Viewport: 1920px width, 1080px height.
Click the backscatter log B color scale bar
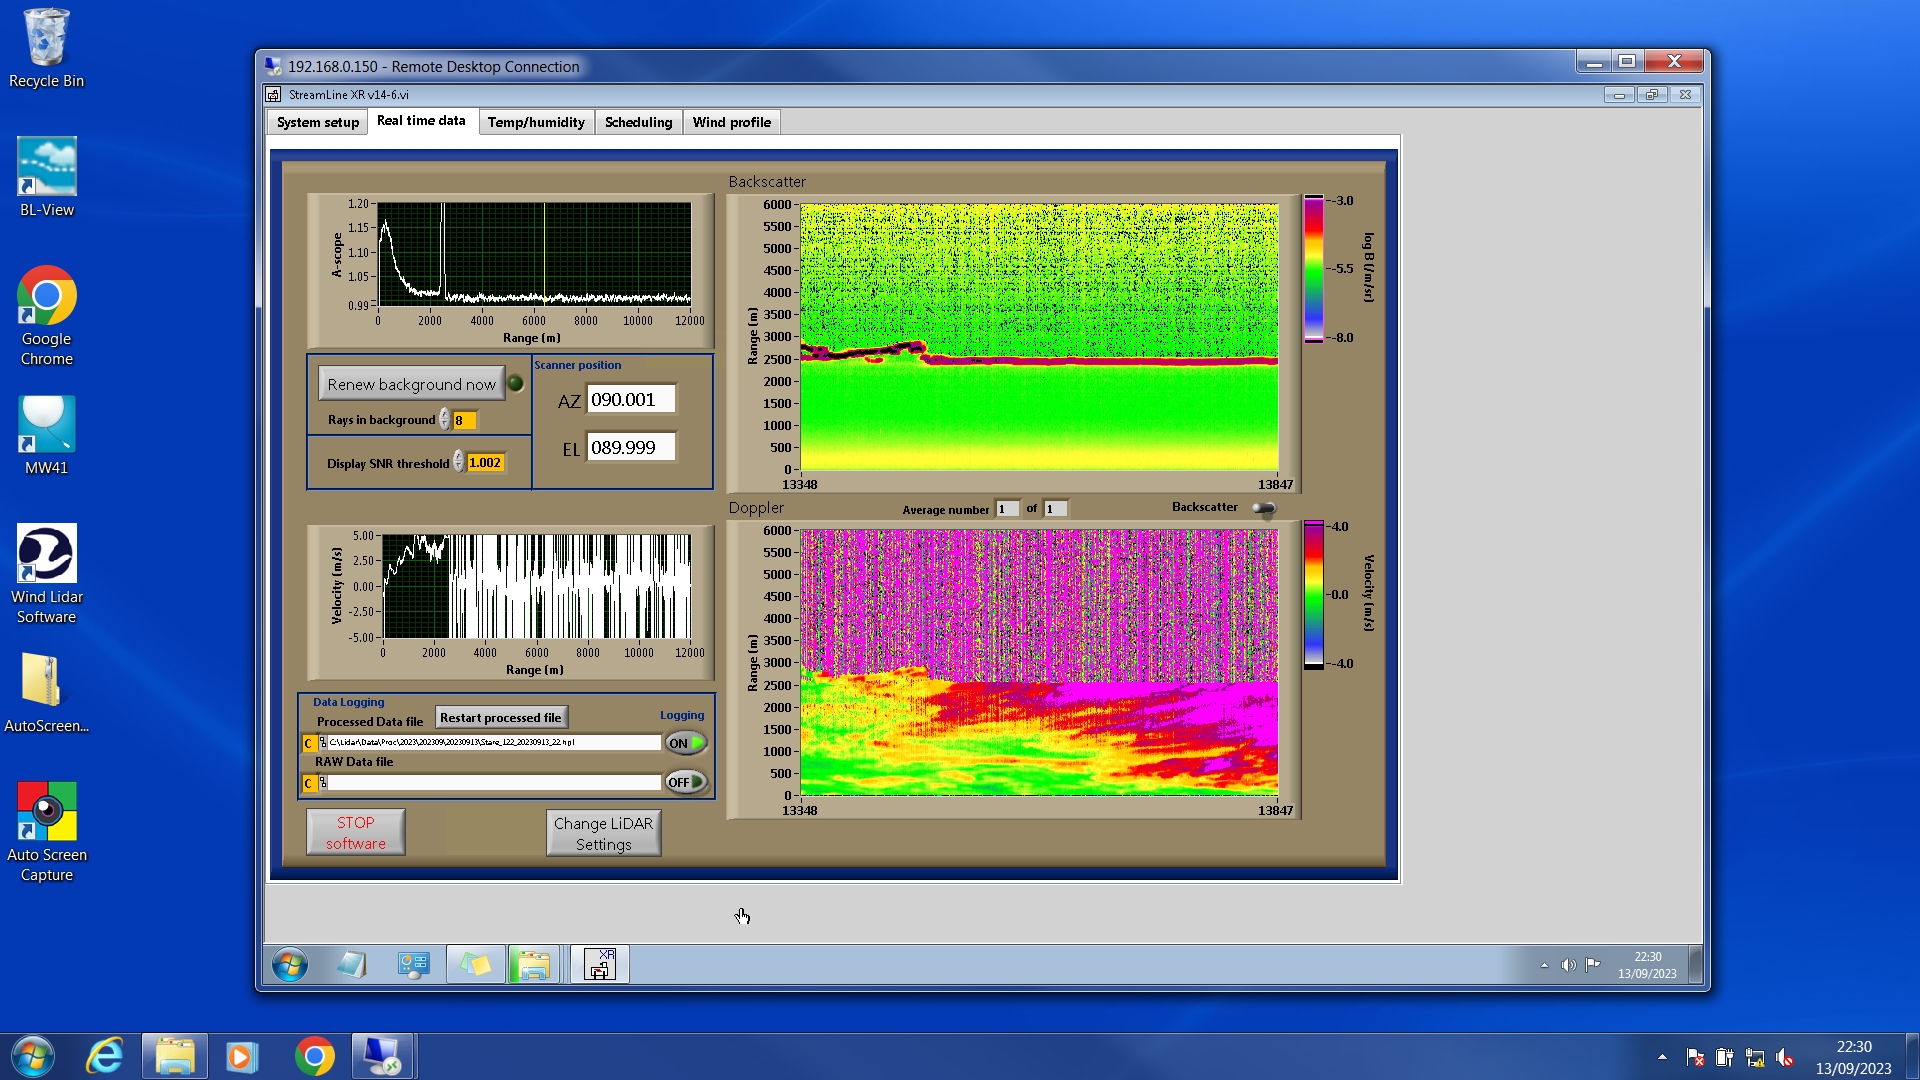point(1313,269)
